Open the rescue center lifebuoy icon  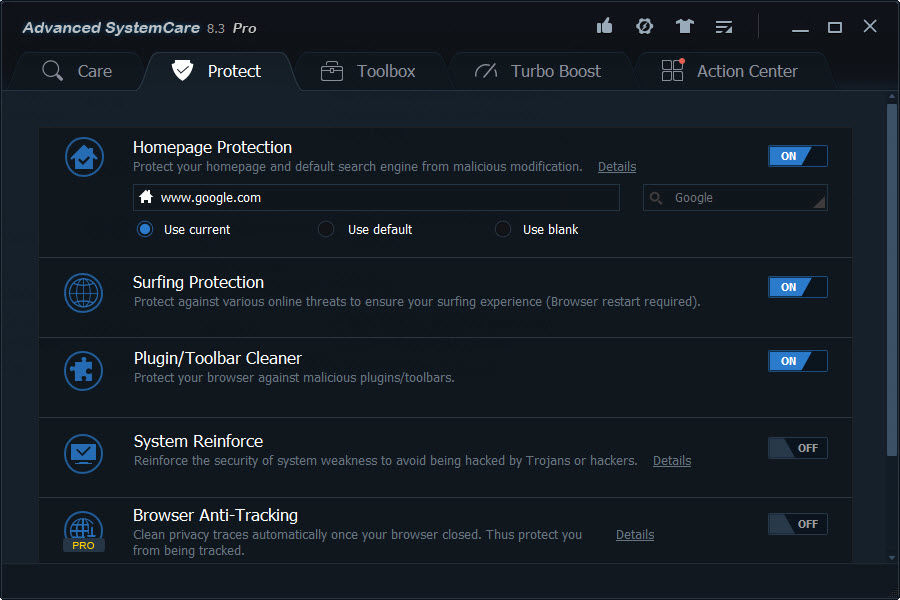click(645, 26)
